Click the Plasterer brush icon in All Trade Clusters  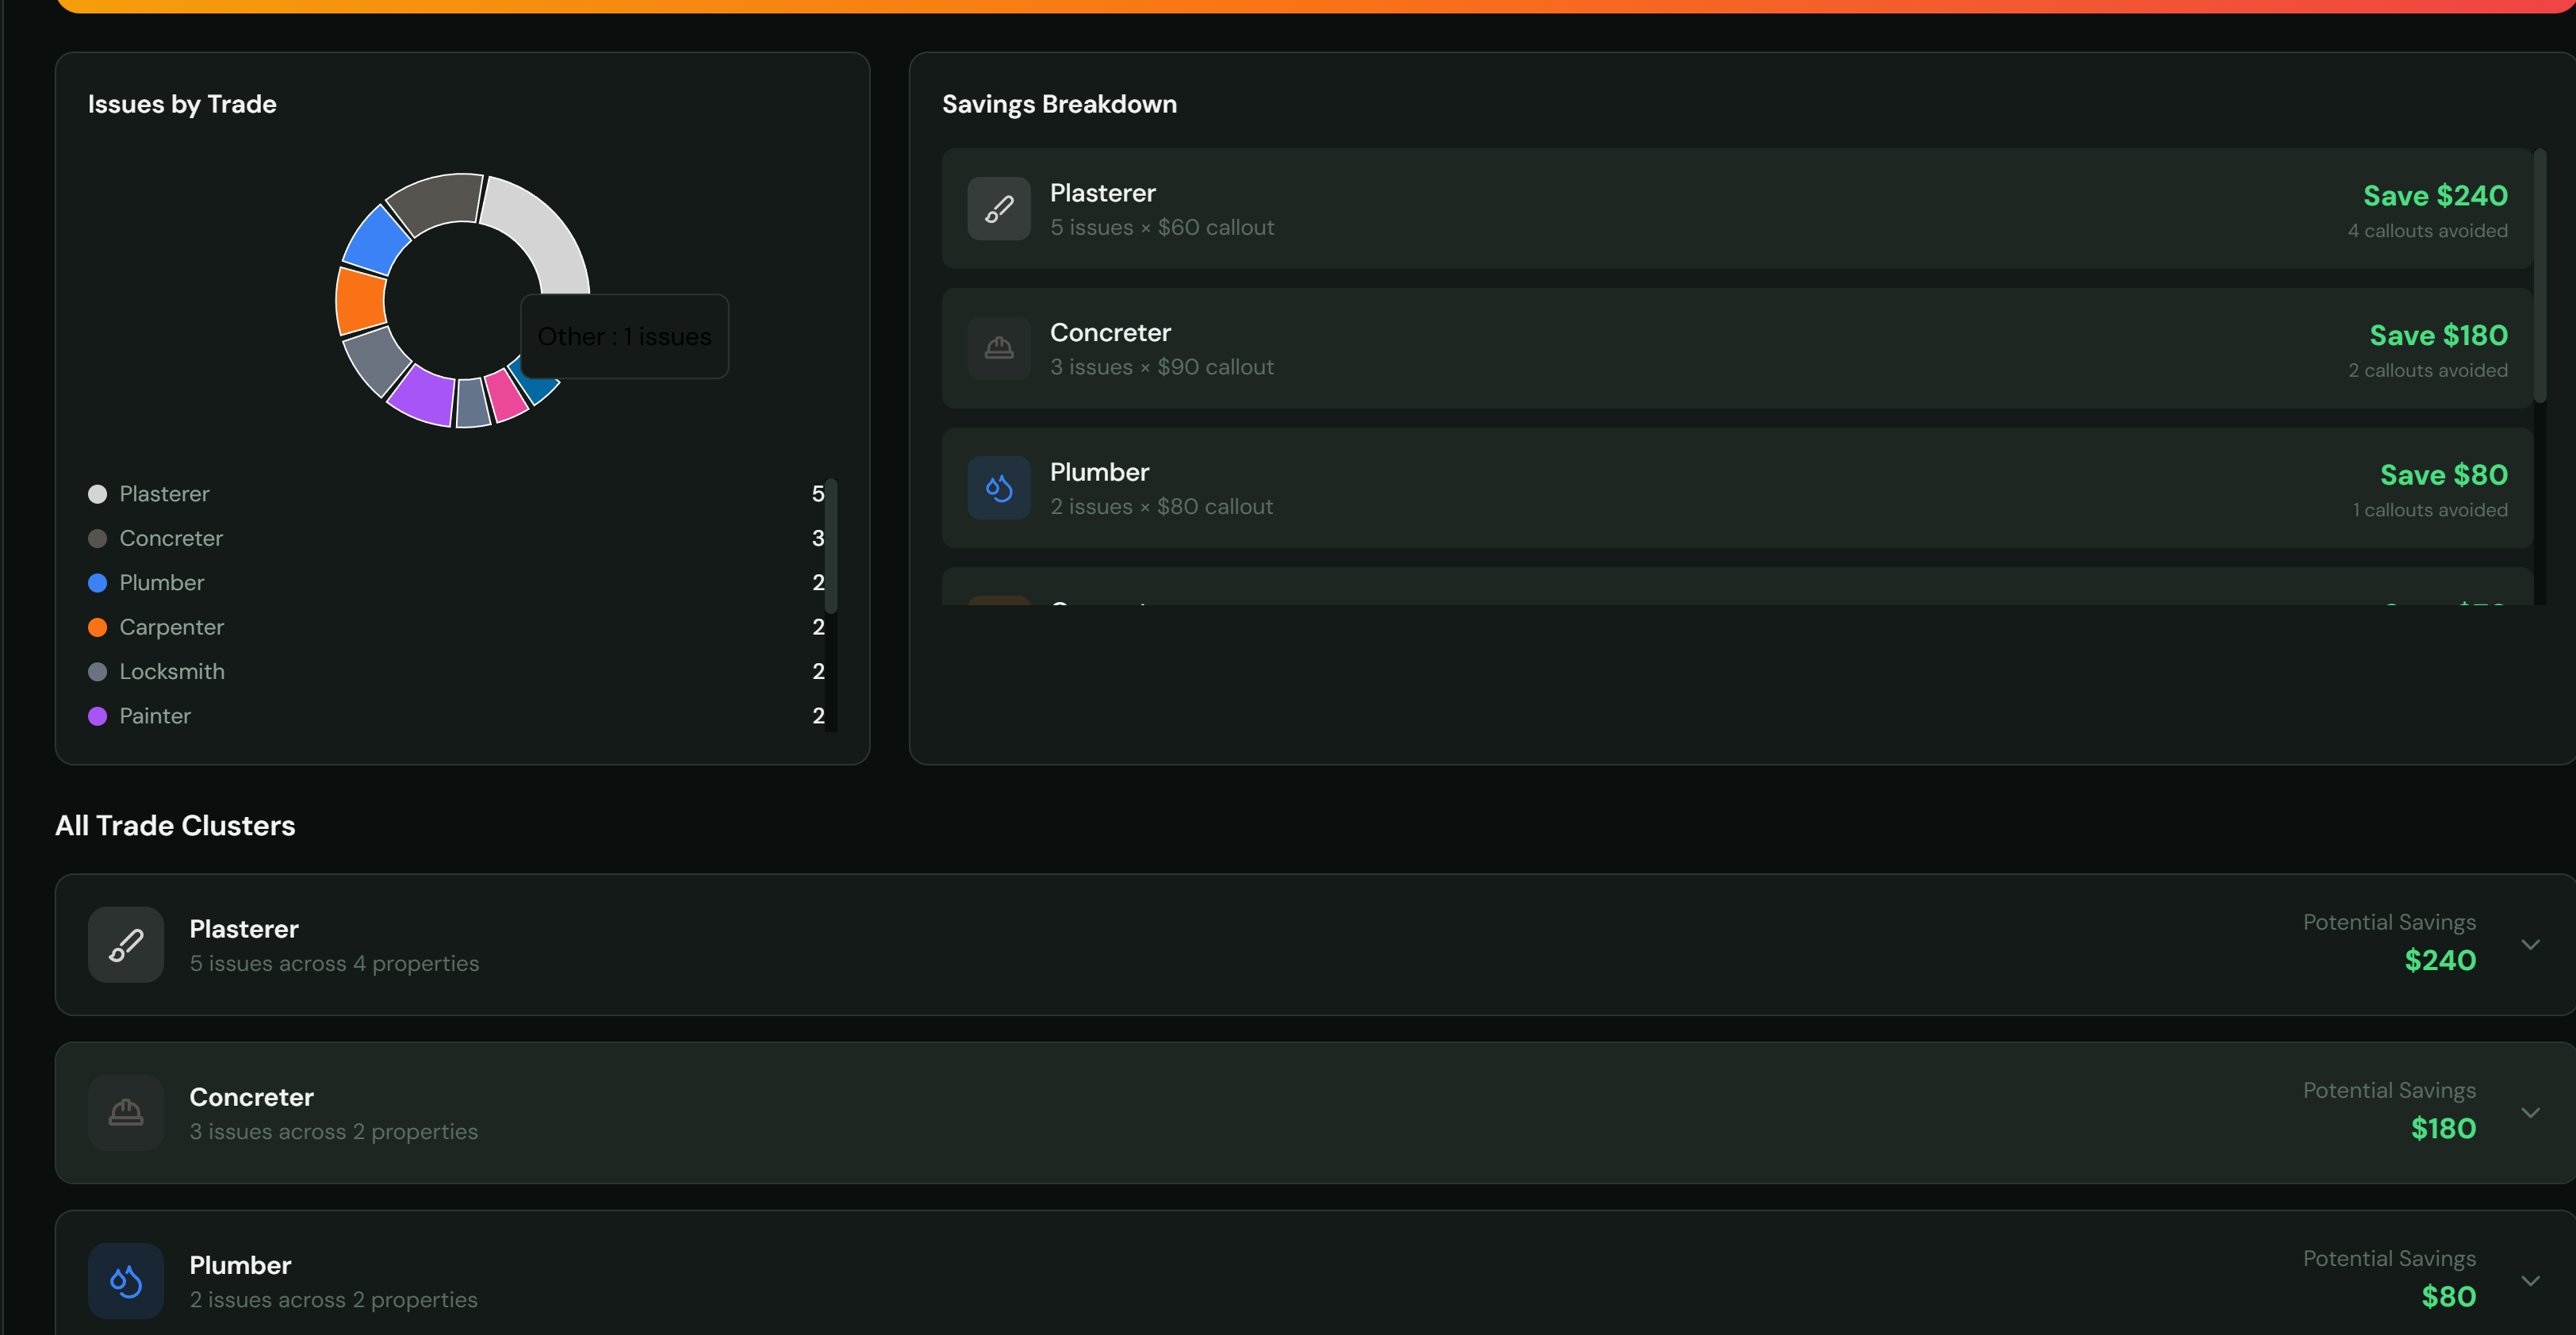pyautogui.click(x=126, y=945)
